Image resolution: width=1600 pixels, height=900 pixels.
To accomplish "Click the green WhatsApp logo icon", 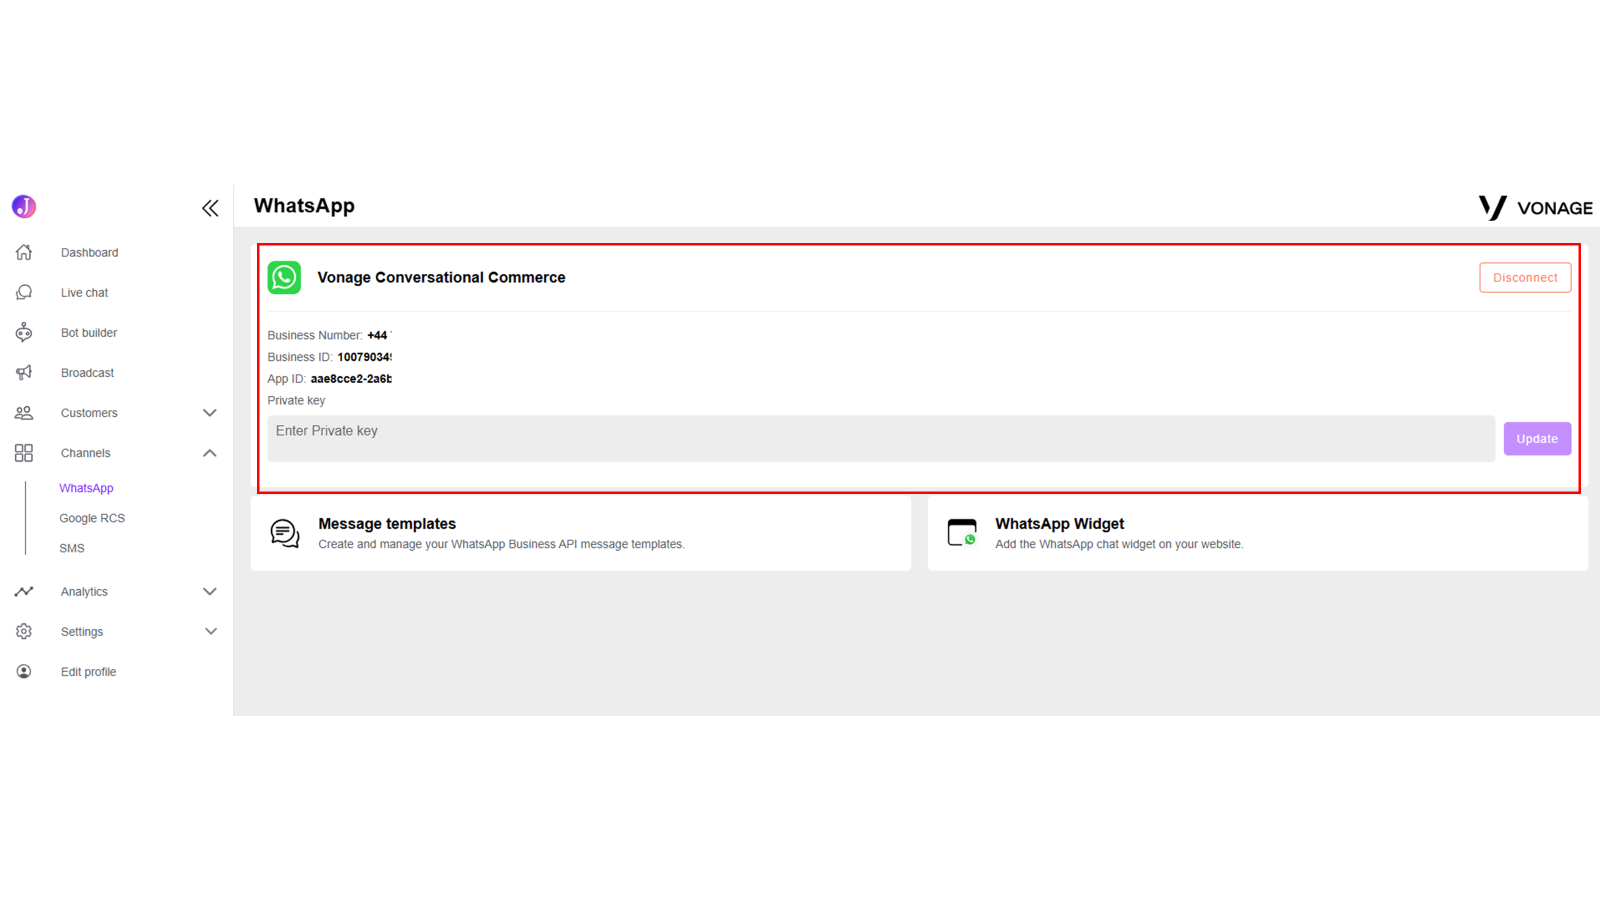I will coord(284,277).
